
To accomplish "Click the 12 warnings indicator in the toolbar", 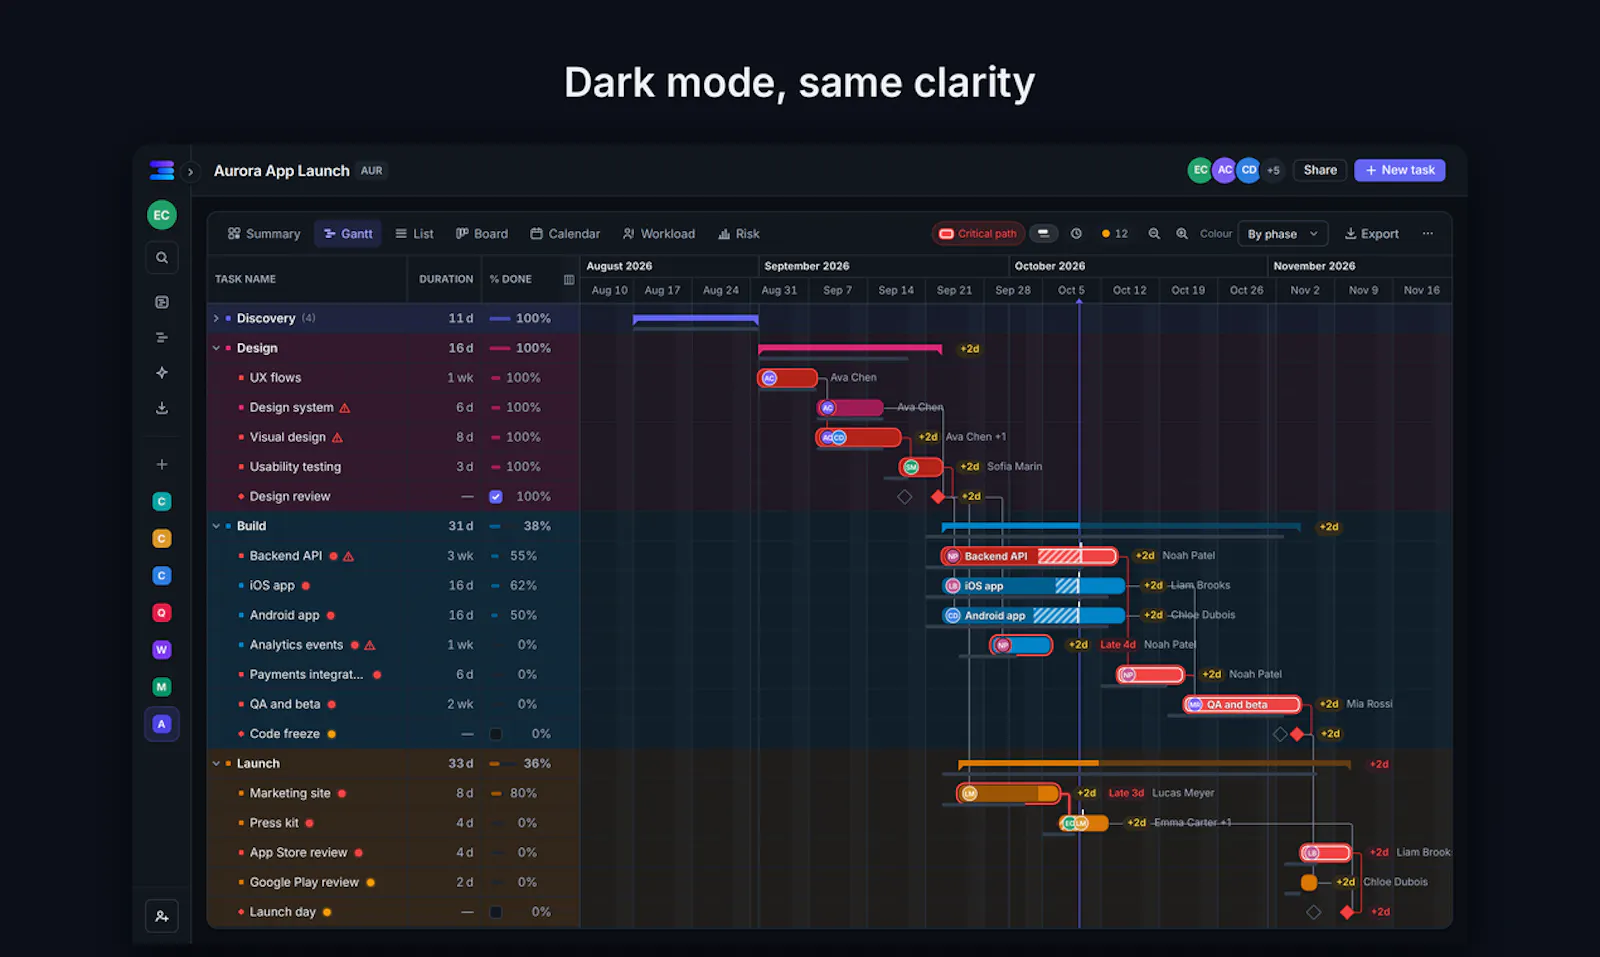I will click(x=1115, y=234).
